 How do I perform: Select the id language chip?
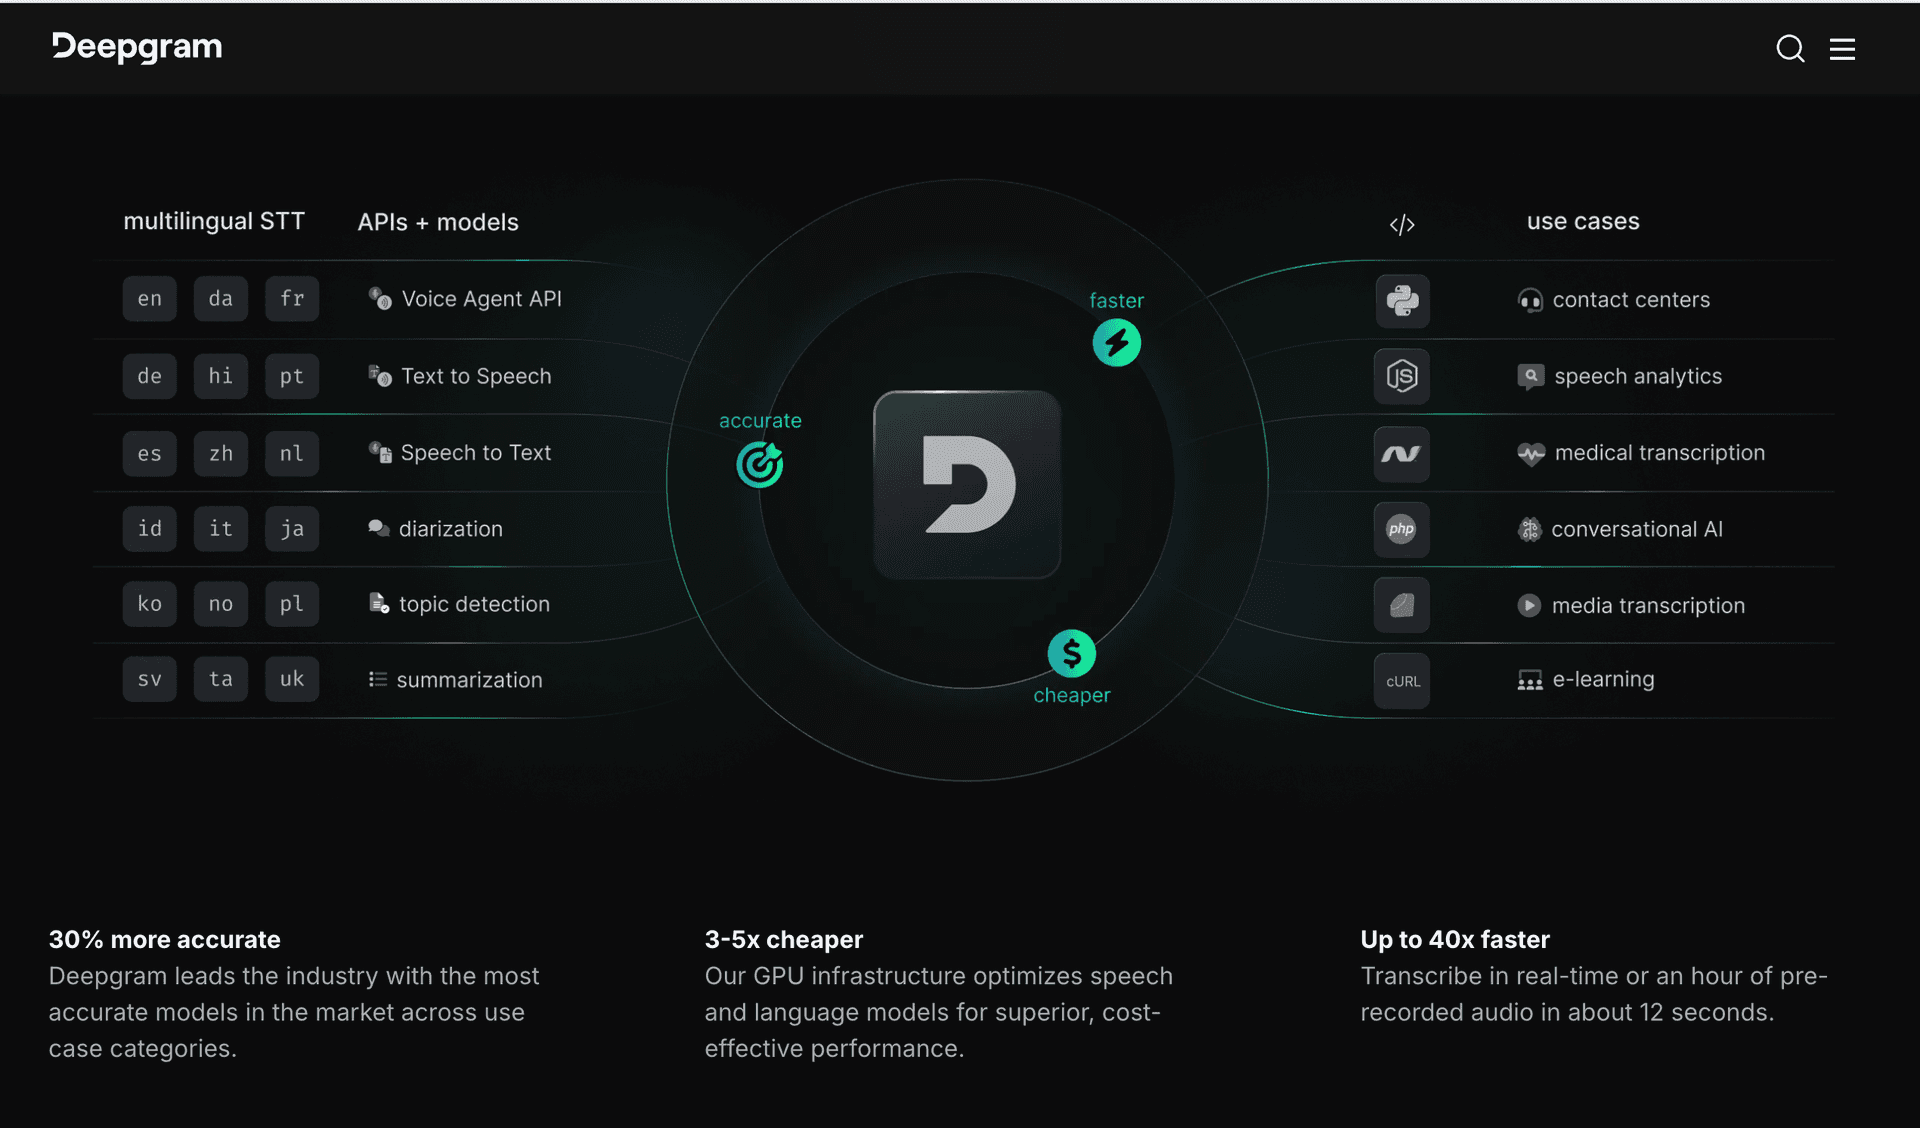click(x=150, y=528)
